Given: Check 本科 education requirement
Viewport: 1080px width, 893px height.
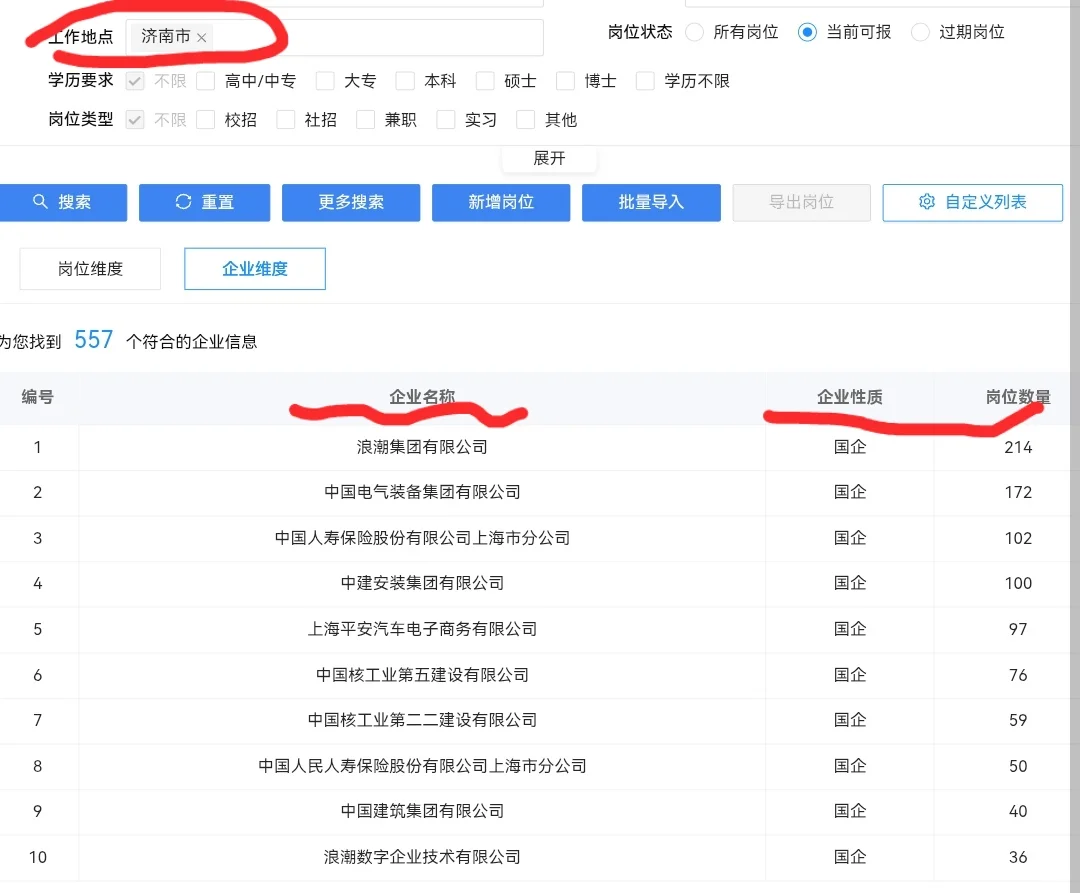Looking at the screenshot, I should (x=405, y=81).
